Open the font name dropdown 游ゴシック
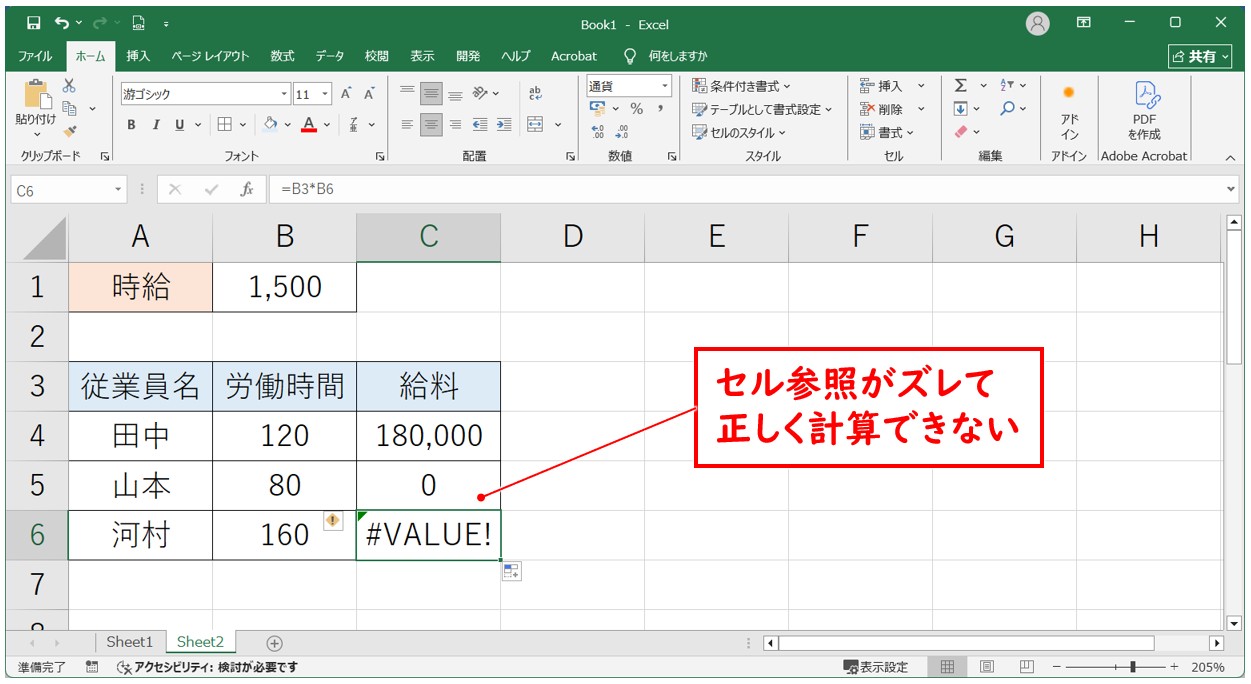The image size is (1251, 684). point(284,94)
